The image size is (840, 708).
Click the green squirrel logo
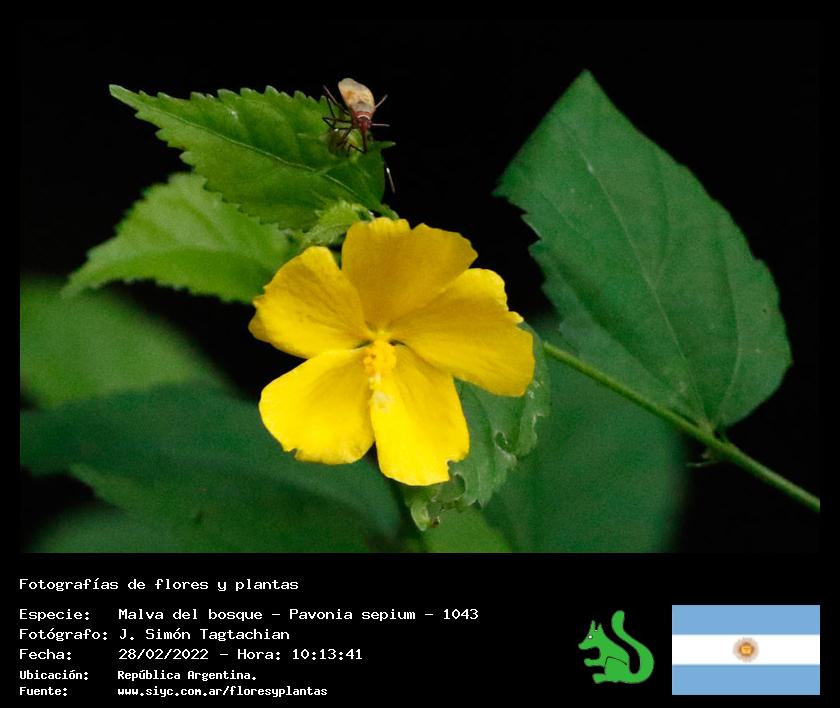(x=615, y=648)
